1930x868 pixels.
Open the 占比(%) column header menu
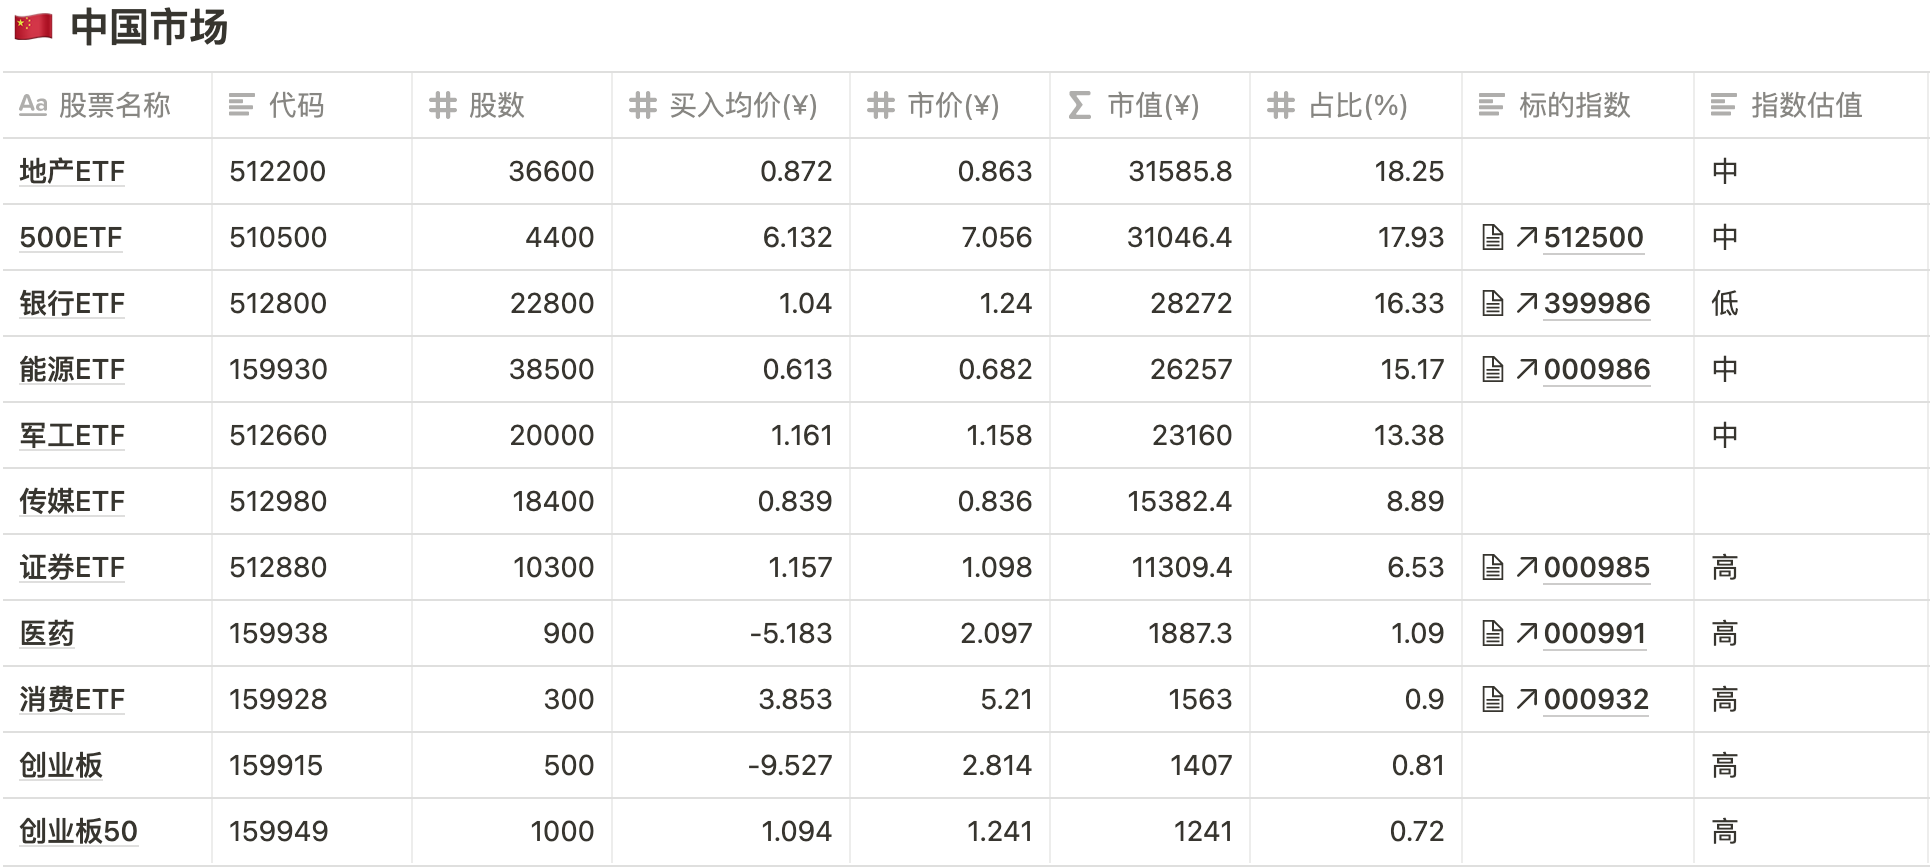click(x=1357, y=105)
